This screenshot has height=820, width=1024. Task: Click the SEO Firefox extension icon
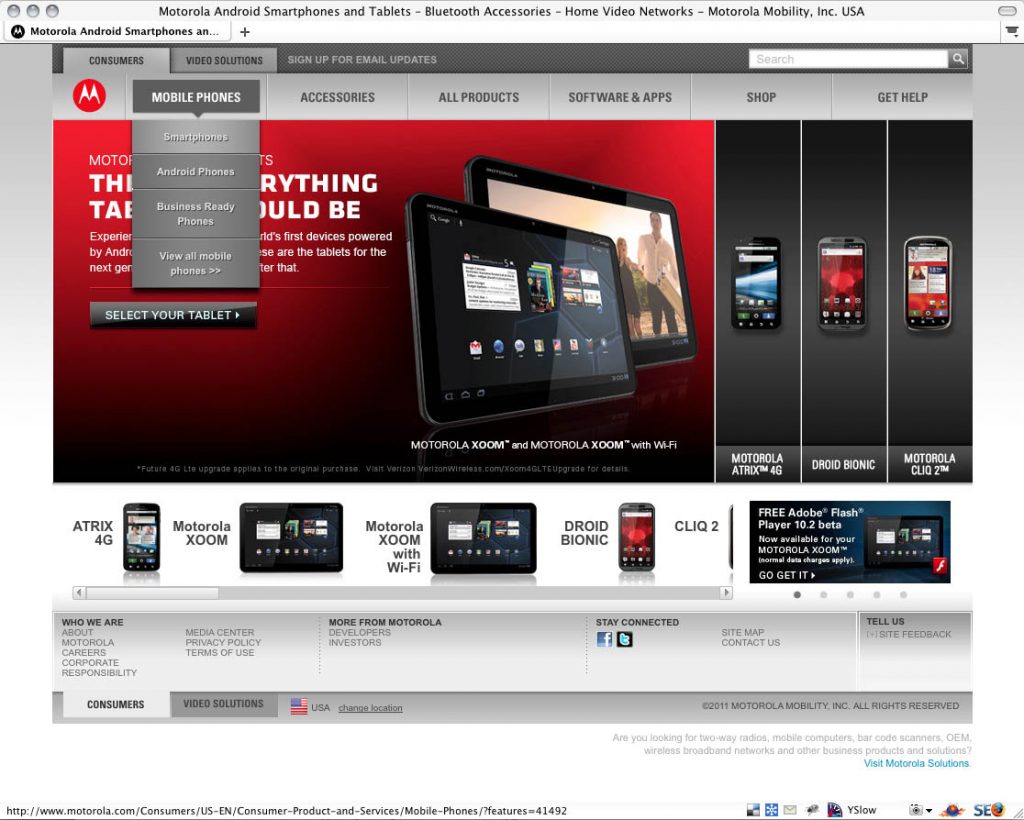(x=988, y=810)
